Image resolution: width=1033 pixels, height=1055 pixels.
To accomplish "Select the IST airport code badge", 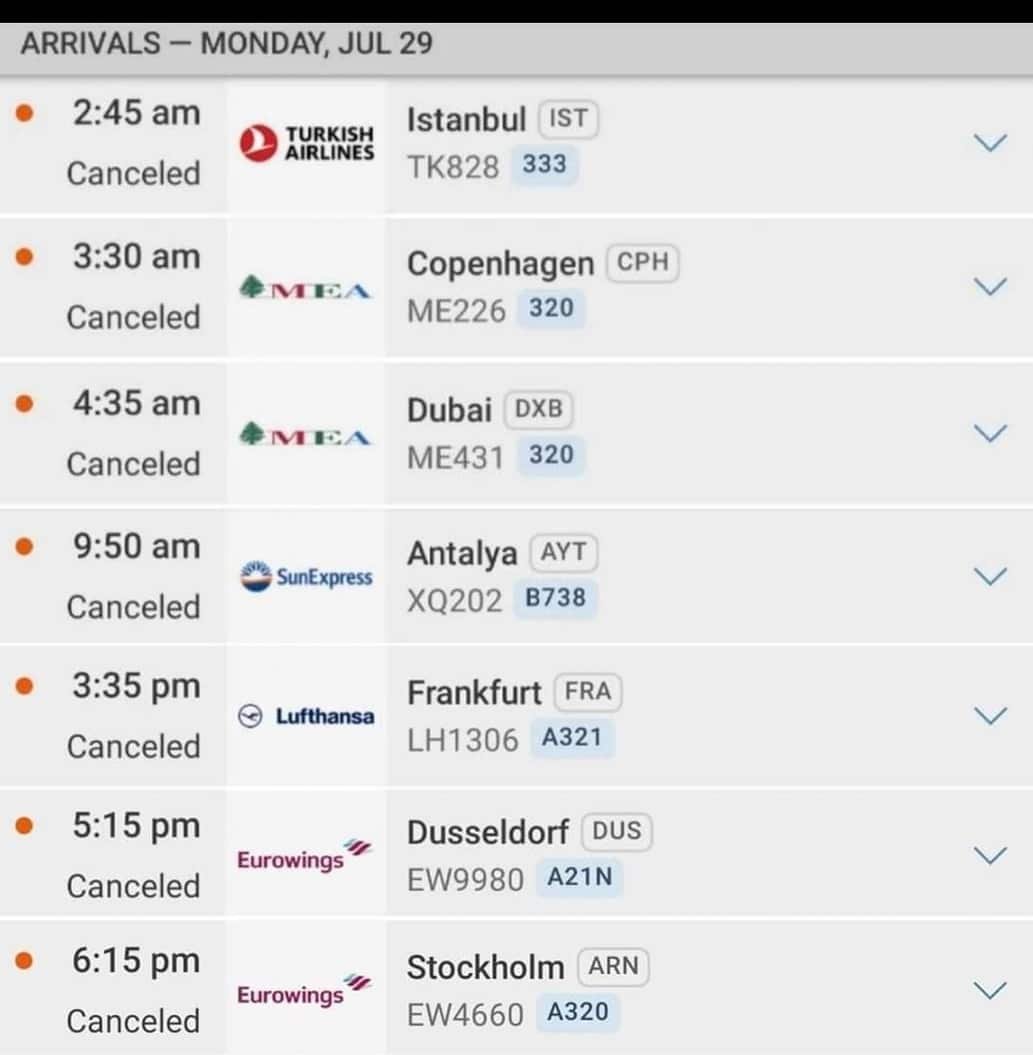I will (x=568, y=119).
